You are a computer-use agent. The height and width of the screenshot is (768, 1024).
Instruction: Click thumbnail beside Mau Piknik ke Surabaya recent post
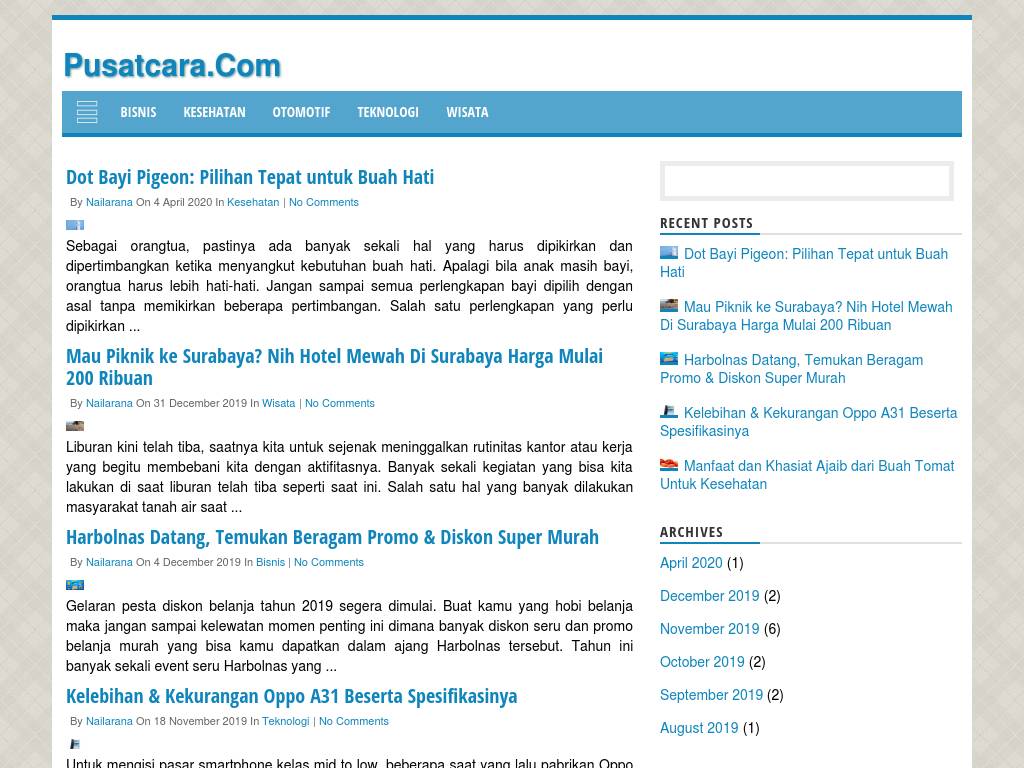tap(669, 306)
